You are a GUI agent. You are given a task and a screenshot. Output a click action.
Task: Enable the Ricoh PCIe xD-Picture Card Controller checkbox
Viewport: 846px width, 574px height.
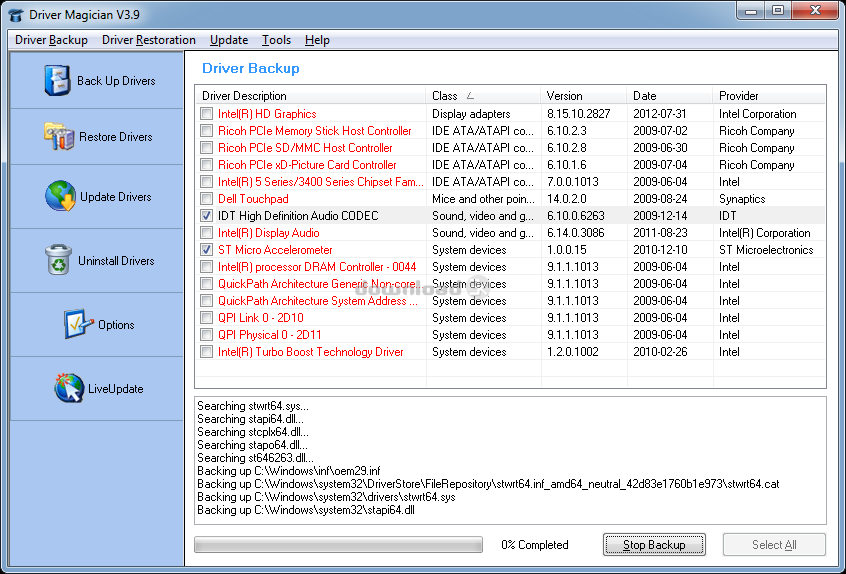[206, 165]
